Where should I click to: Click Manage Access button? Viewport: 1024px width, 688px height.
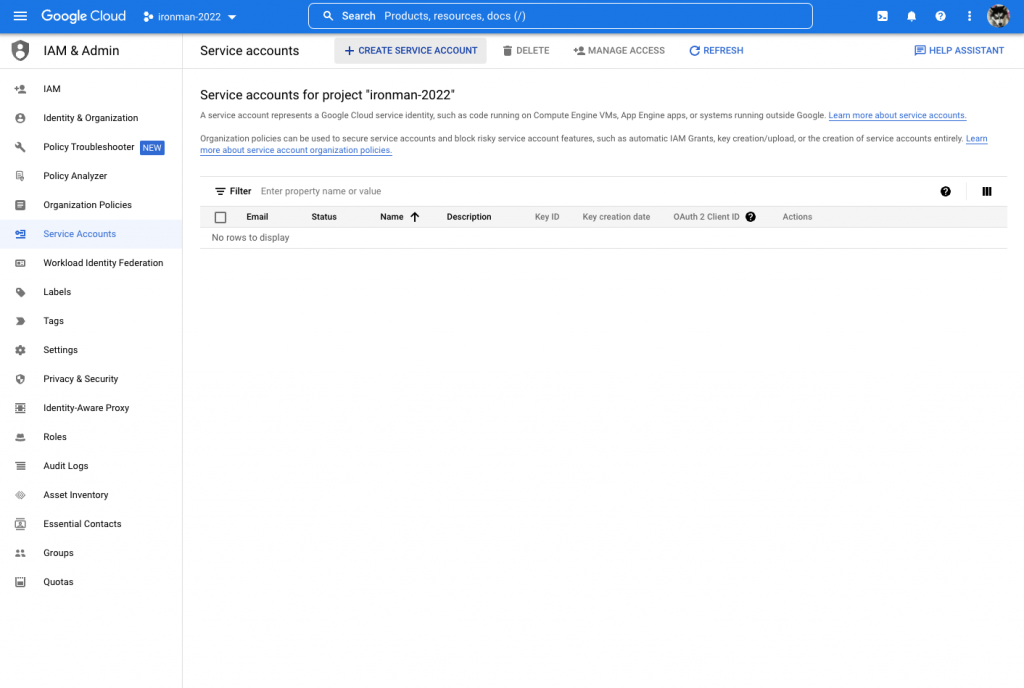618,50
